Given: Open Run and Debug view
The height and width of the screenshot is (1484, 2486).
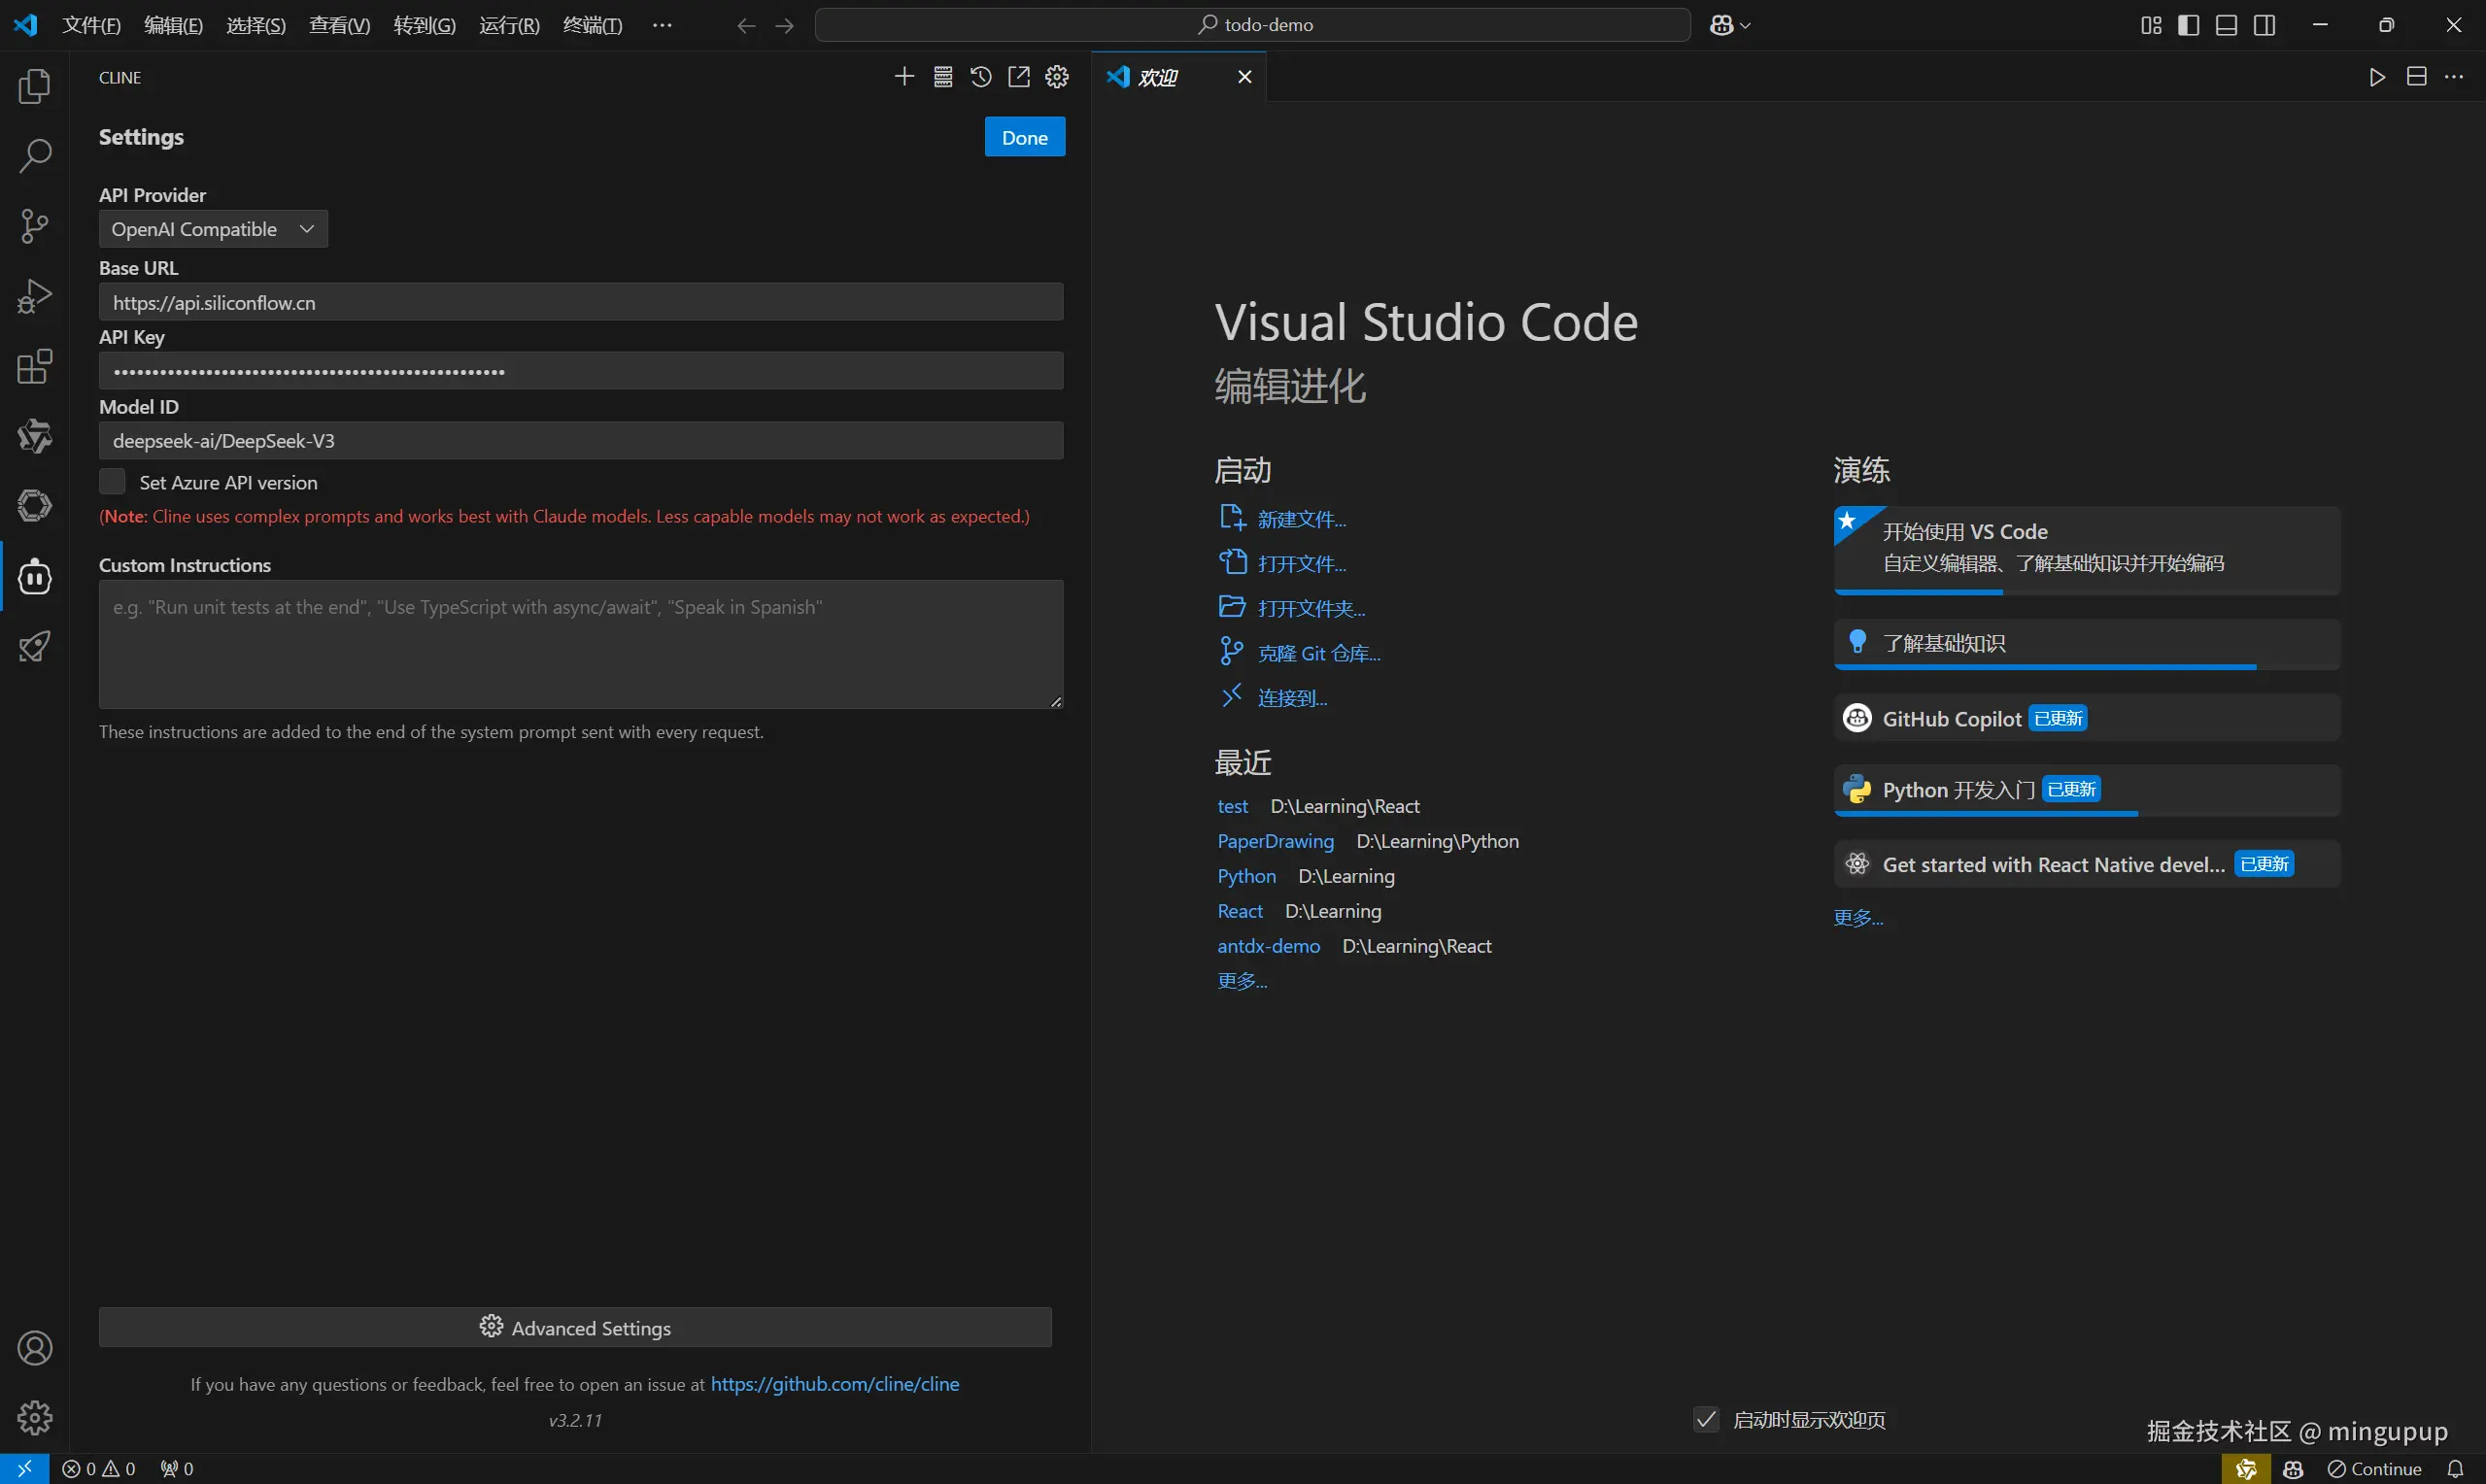Looking at the screenshot, I should [34, 297].
